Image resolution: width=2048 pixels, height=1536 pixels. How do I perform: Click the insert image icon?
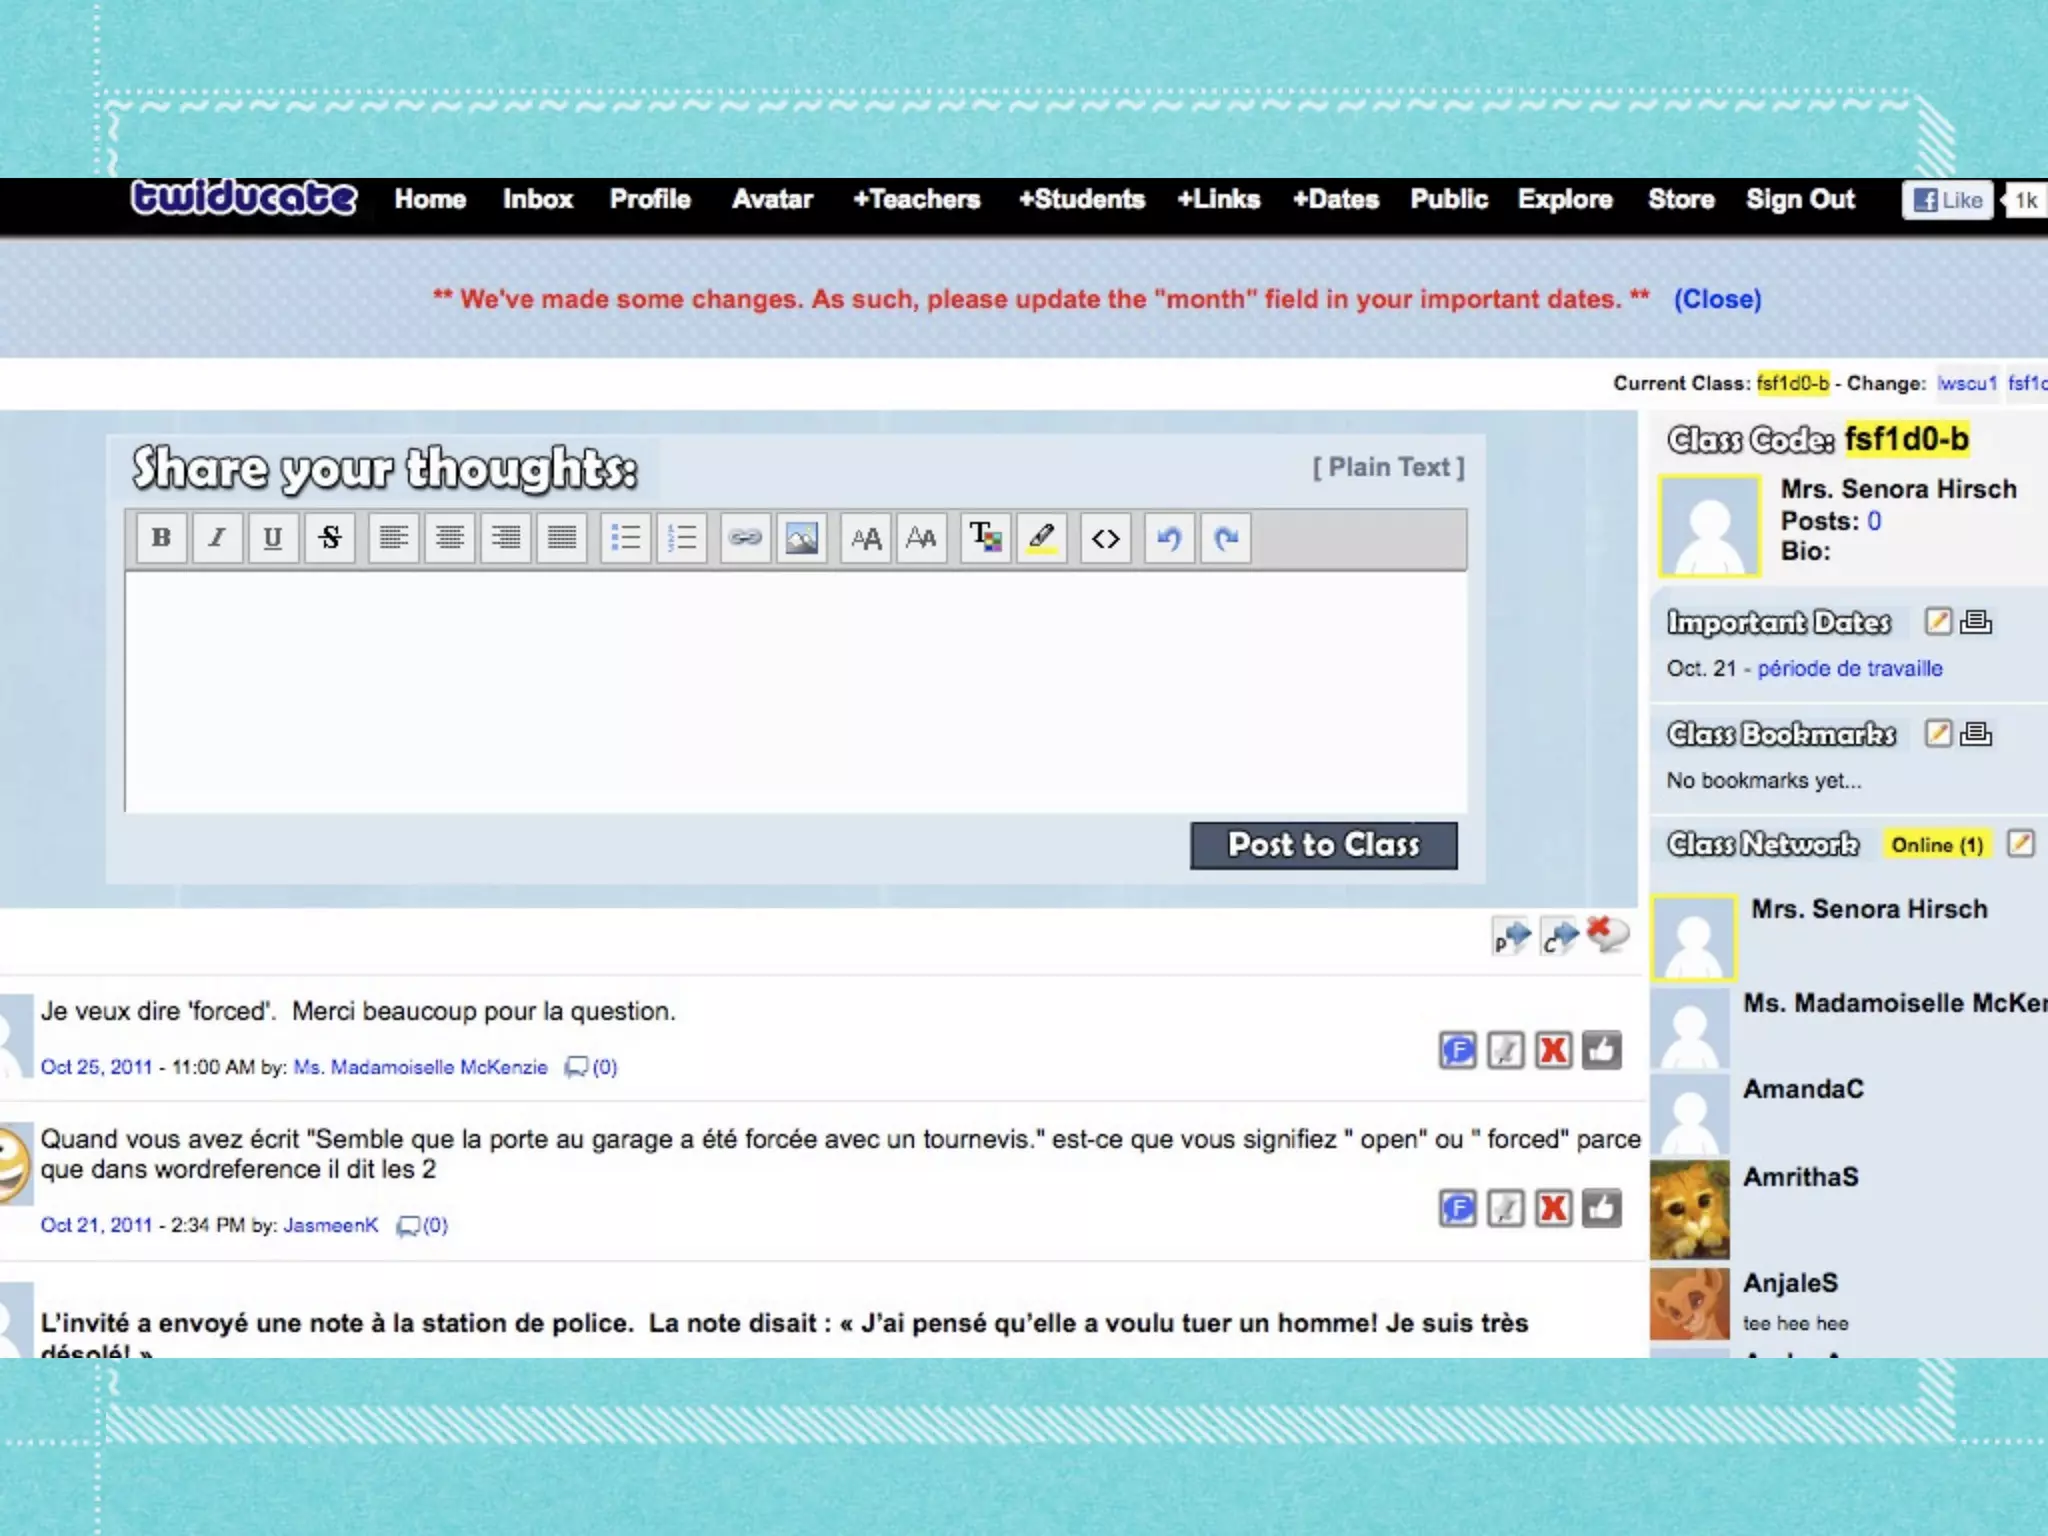click(x=801, y=538)
